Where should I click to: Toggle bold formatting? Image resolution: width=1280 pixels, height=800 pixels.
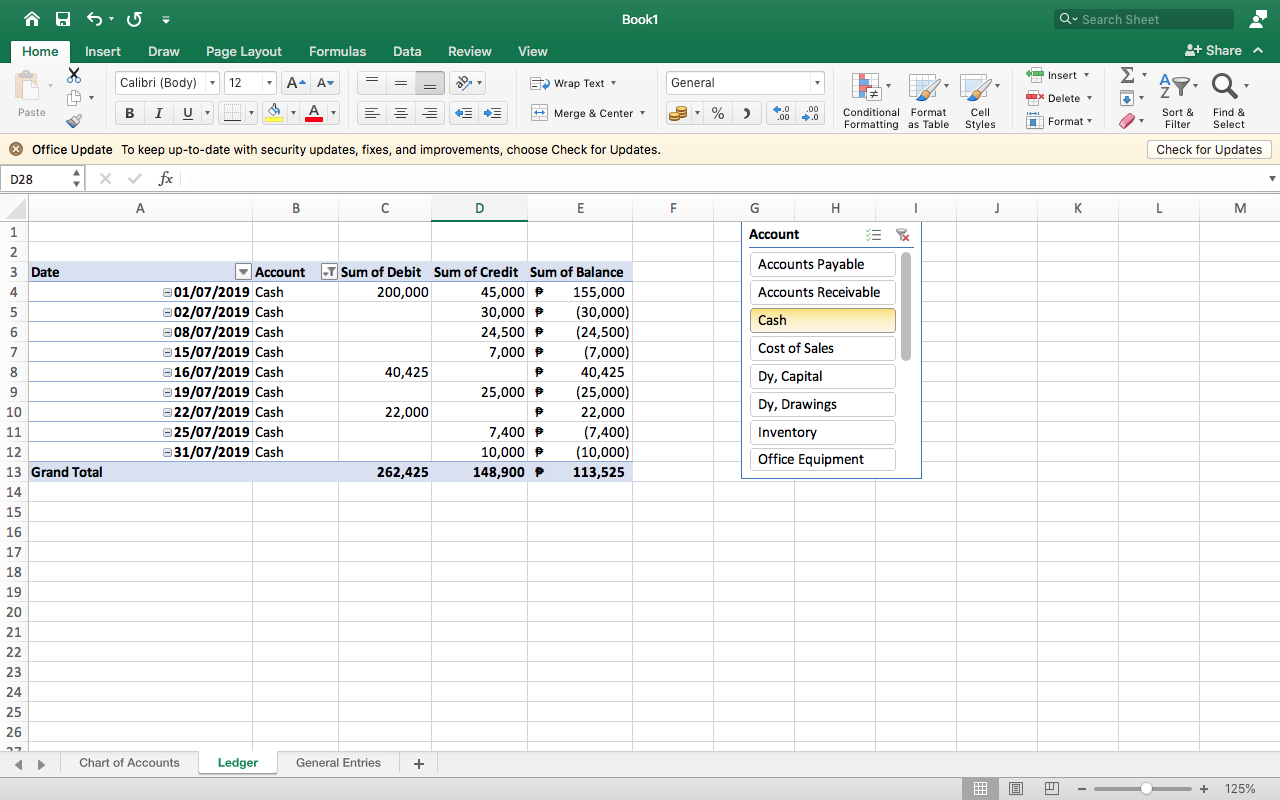(130, 113)
